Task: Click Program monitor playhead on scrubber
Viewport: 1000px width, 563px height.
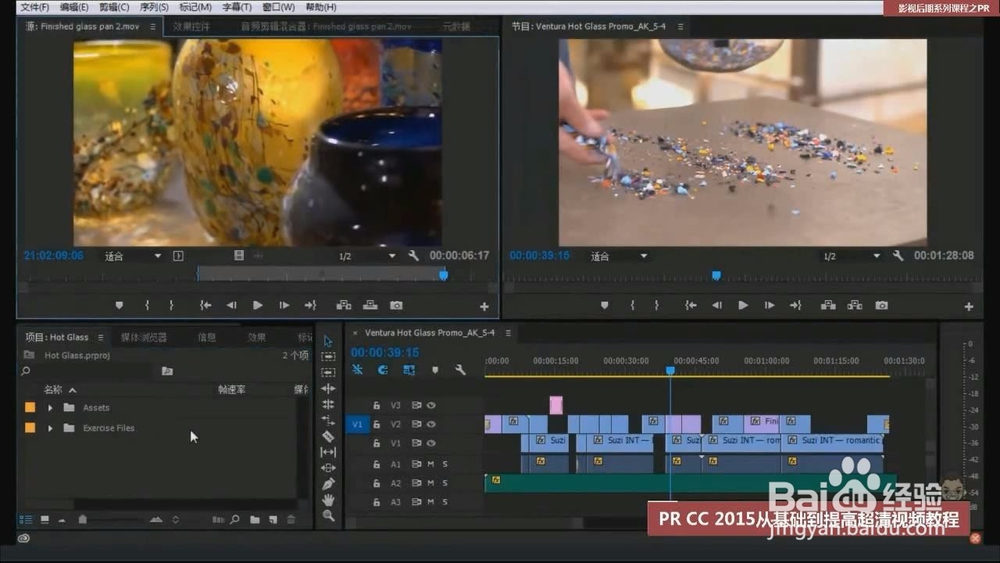Action: 716,275
